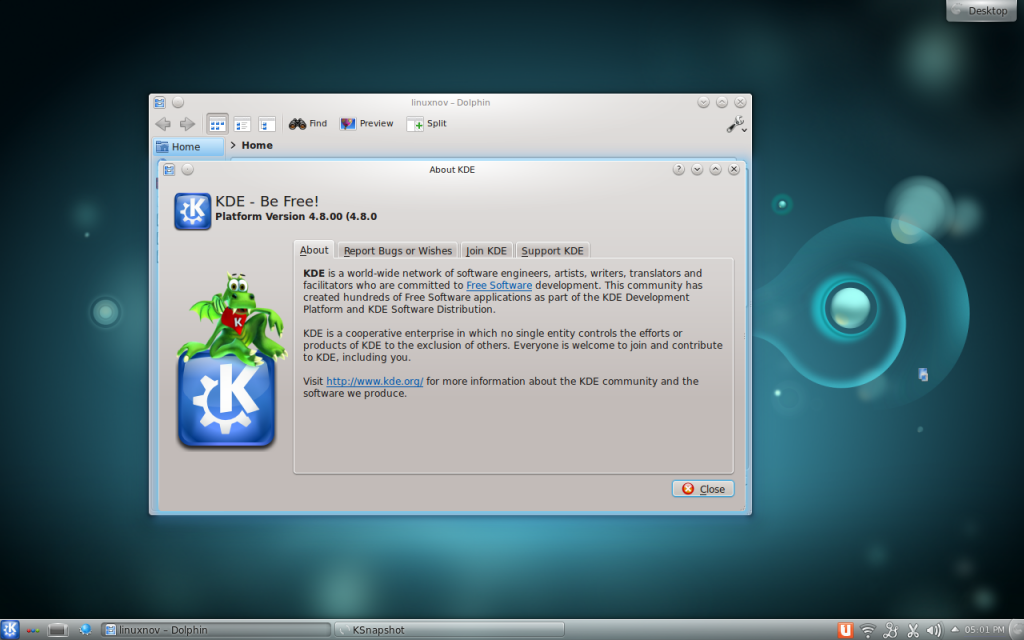Switch Dolphin to Icons view mode
1024x640 pixels.
(x=217, y=123)
